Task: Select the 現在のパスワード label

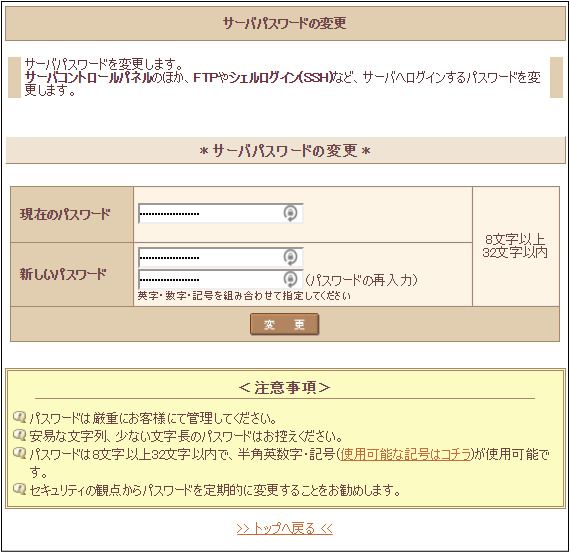Action: tap(65, 214)
